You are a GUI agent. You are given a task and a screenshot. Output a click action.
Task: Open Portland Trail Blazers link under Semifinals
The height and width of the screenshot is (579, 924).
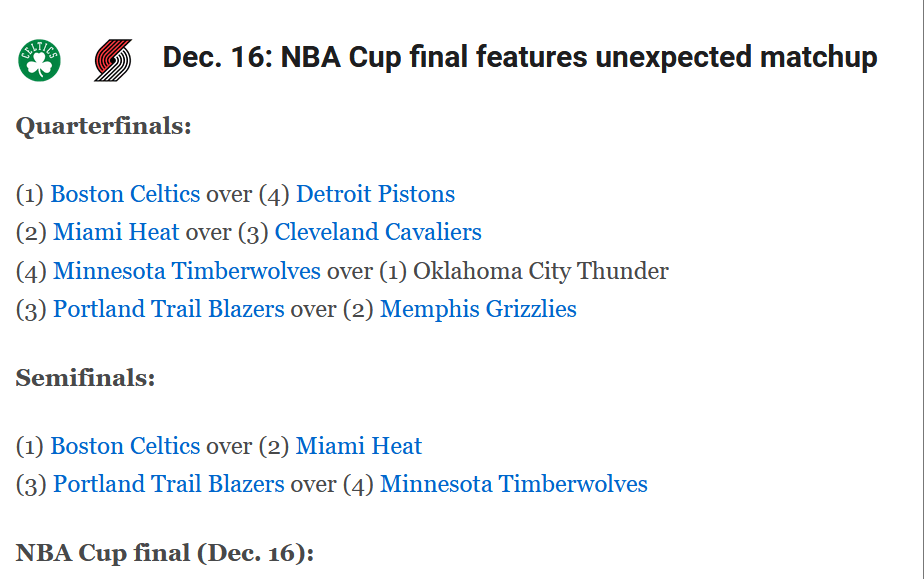(x=169, y=484)
